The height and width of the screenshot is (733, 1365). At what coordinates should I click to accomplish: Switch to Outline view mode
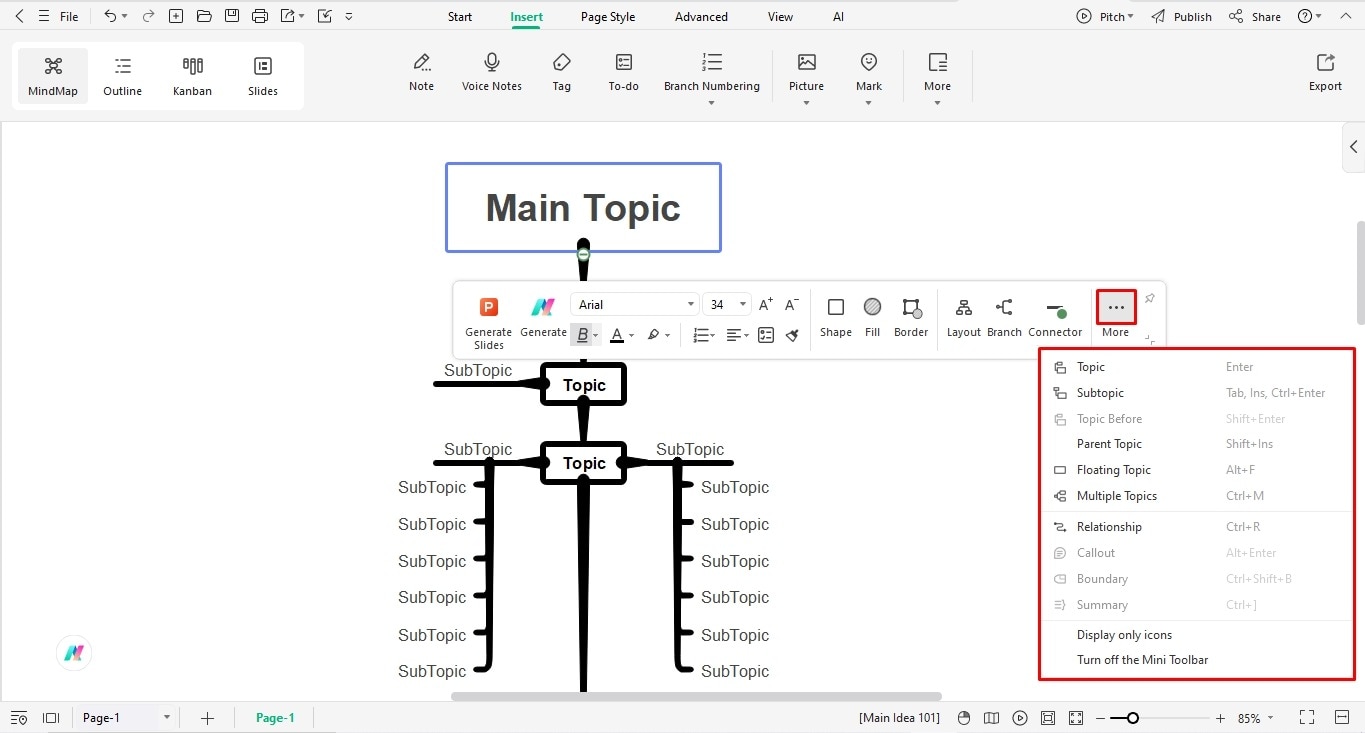(123, 76)
